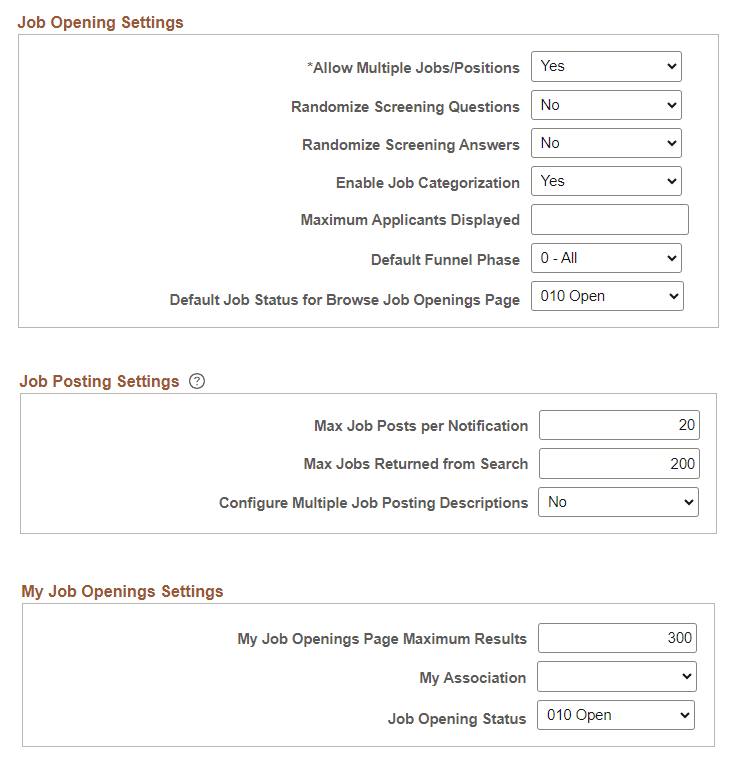The image size is (737, 768).
Task: Click the Randomize Screening Questions label
Action: click(x=405, y=107)
